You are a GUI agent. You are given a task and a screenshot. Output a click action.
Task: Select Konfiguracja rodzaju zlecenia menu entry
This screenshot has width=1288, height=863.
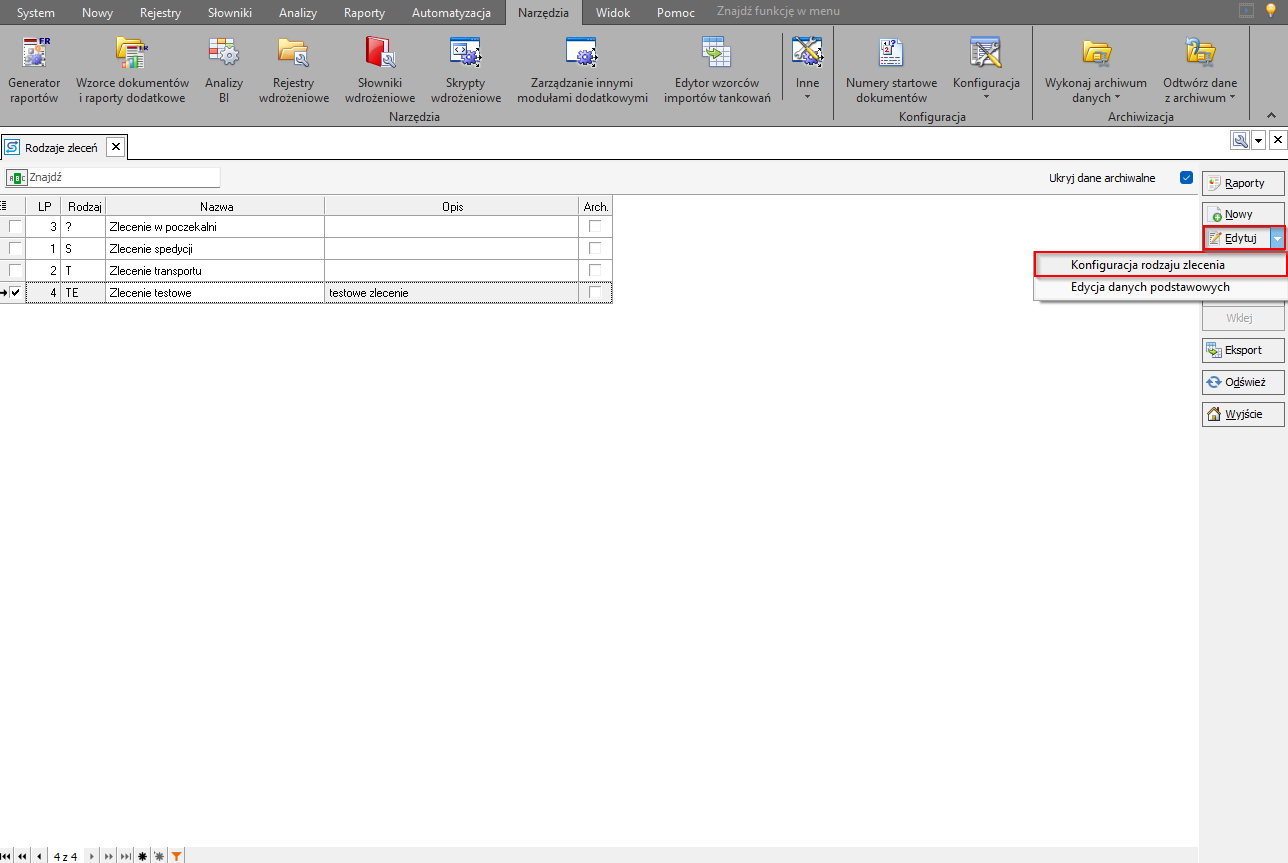pyautogui.click(x=1147, y=265)
